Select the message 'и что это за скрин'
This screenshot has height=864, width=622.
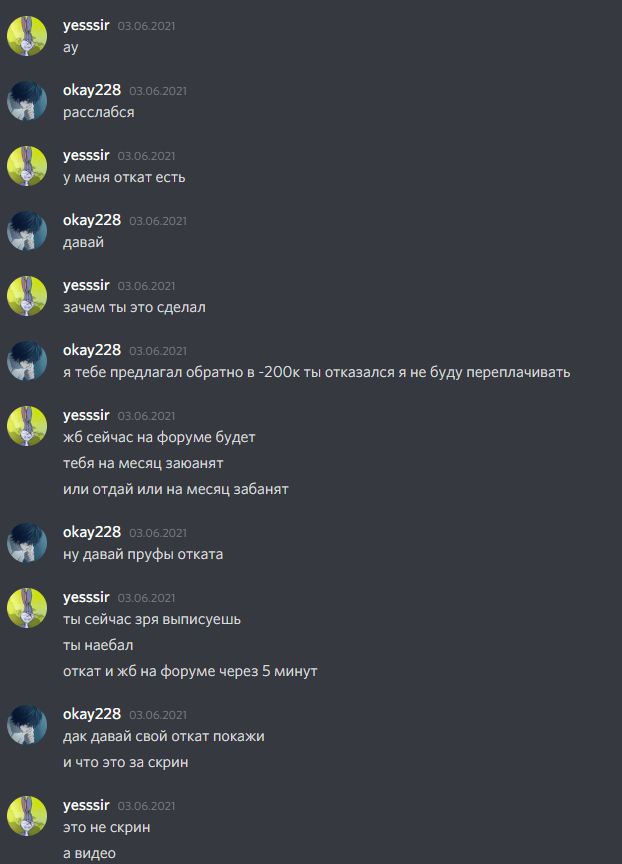[x=126, y=763]
